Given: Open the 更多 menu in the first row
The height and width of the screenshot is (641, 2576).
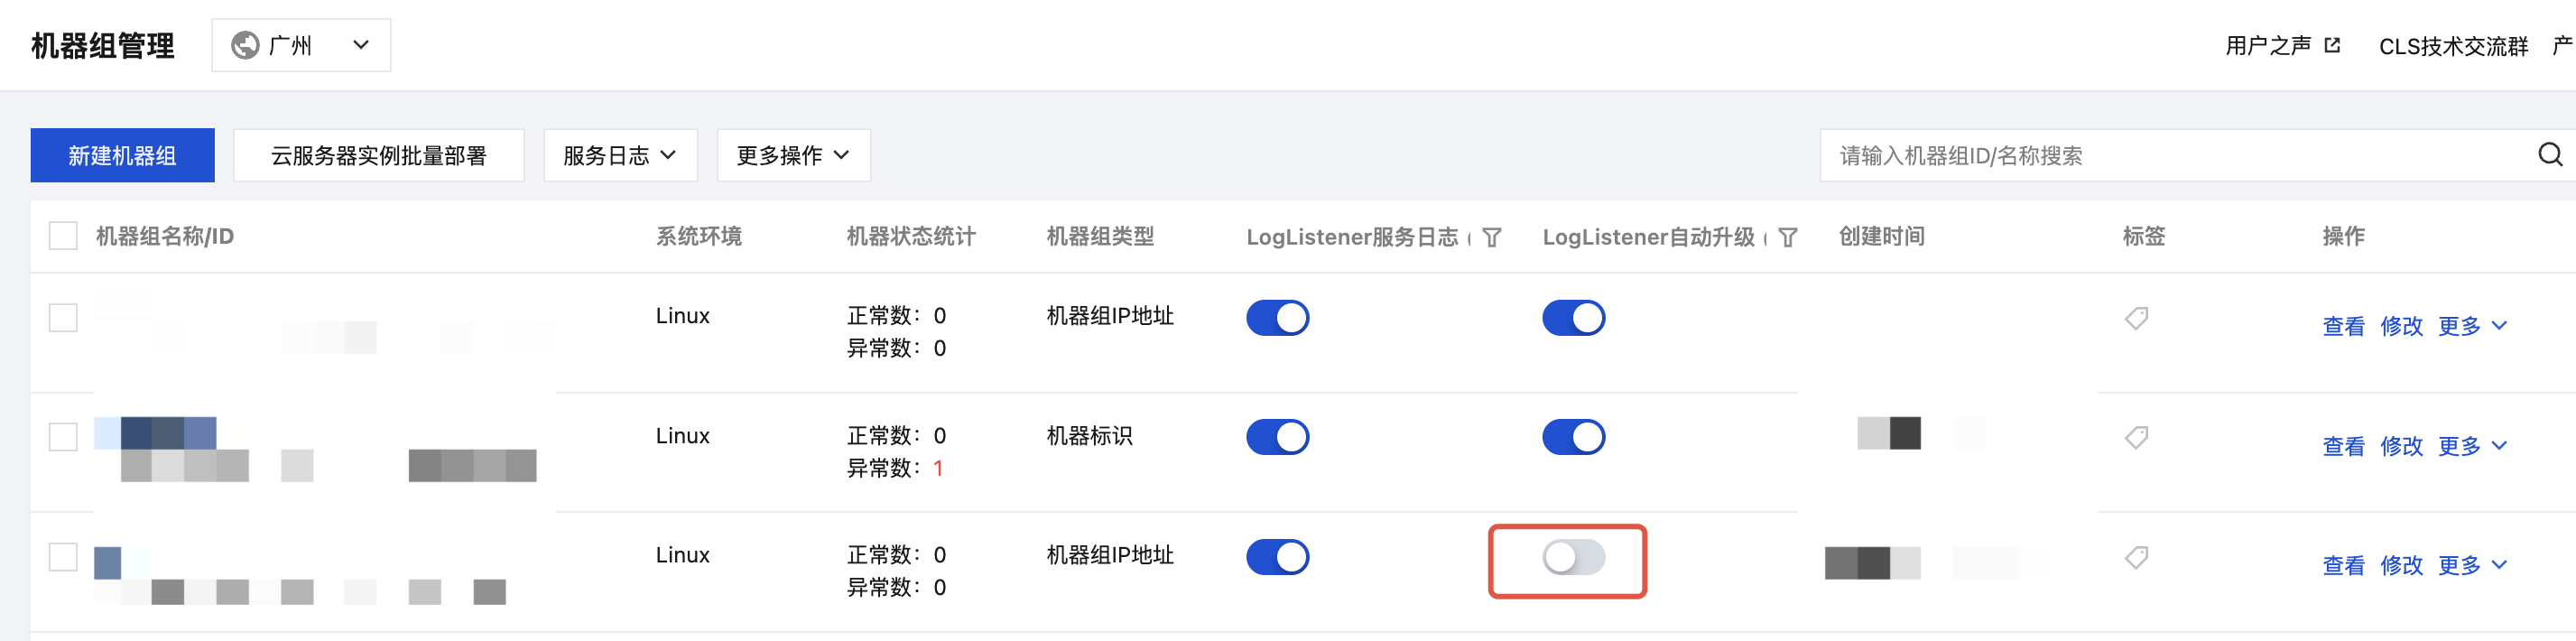Looking at the screenshot, I should coord(2472,326).
